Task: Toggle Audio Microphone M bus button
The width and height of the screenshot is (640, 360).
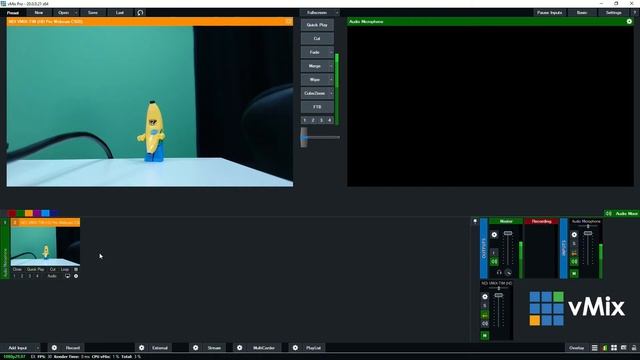Action: pos(574,273)
